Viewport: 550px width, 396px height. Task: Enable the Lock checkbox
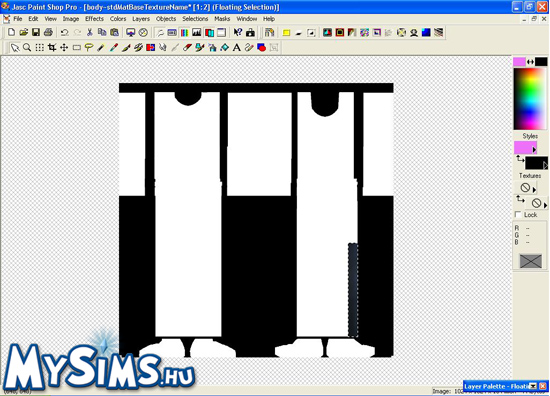pyautogui.click(x=518, y=214)
